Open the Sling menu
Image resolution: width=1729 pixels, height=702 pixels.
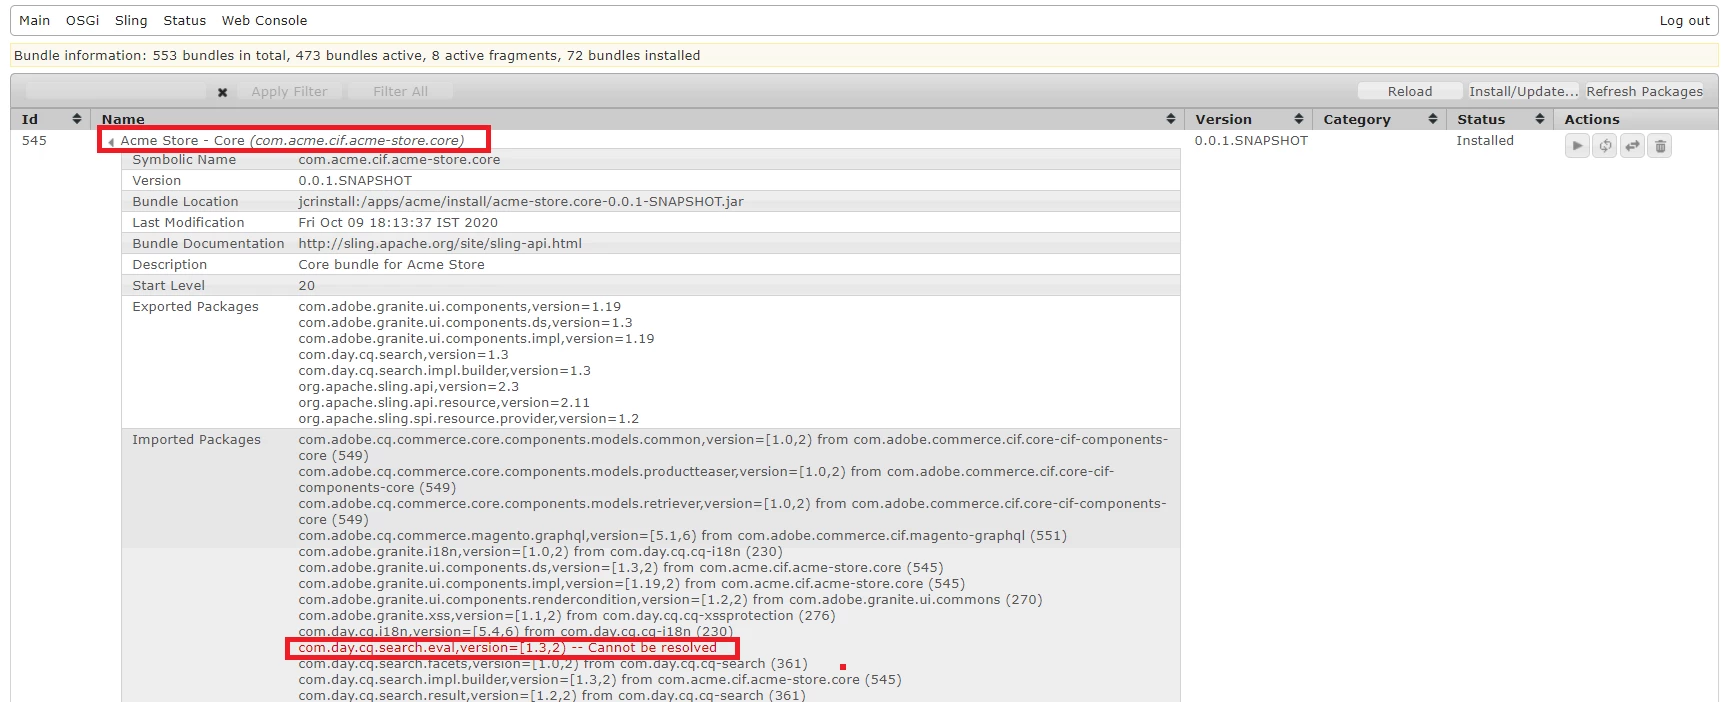[x=131, y=20]
